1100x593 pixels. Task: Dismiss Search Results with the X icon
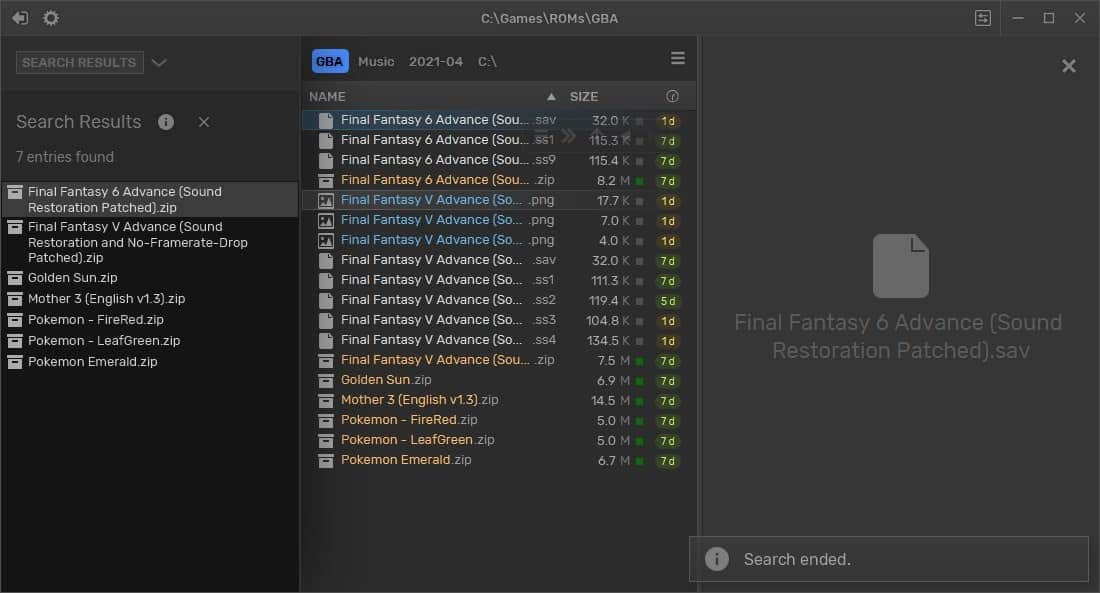coord(204,122)
